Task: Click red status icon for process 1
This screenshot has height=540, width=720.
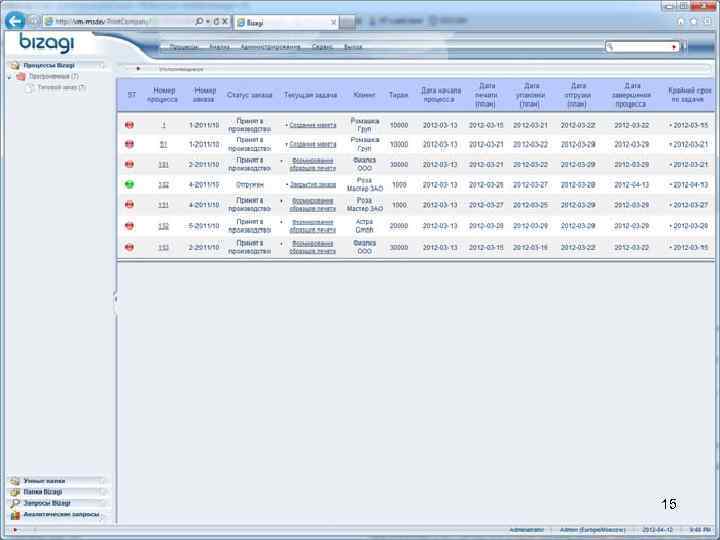Action: point(129,124)
